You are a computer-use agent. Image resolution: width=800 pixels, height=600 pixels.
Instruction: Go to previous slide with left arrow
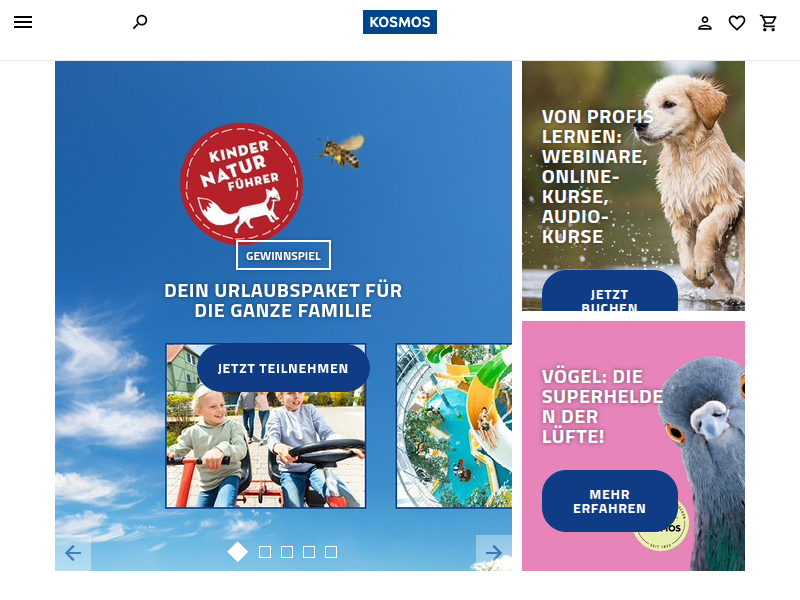(x=73, y=553)
